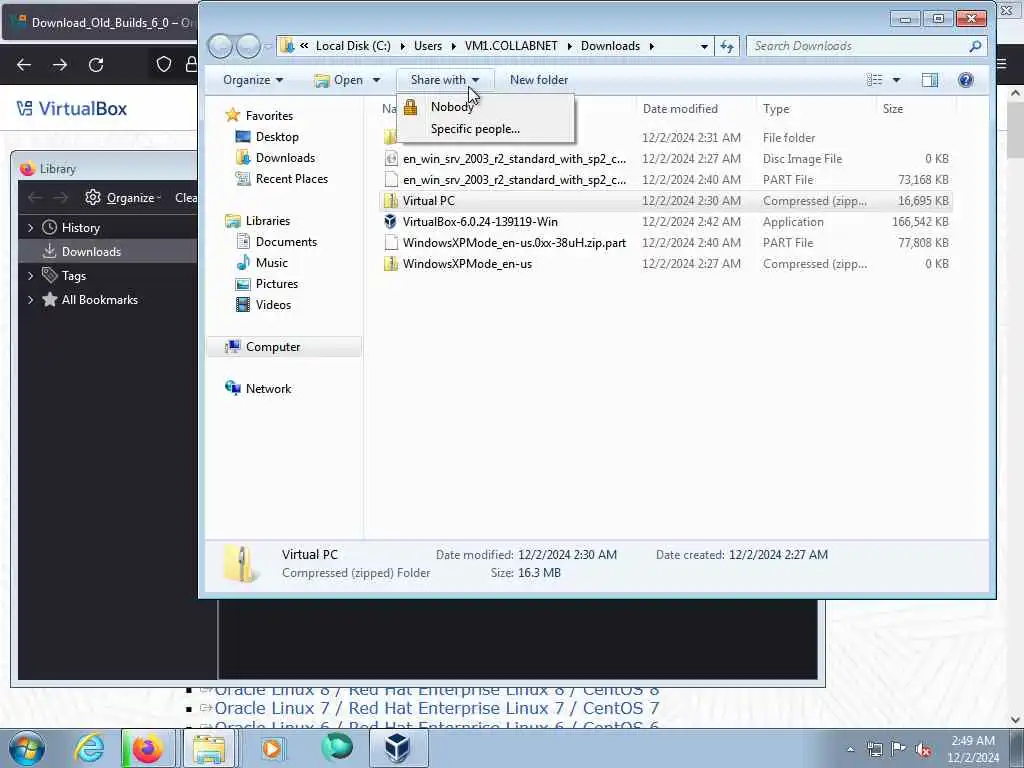
Task: Click Action Center flag tray icon
Action: 899,749
